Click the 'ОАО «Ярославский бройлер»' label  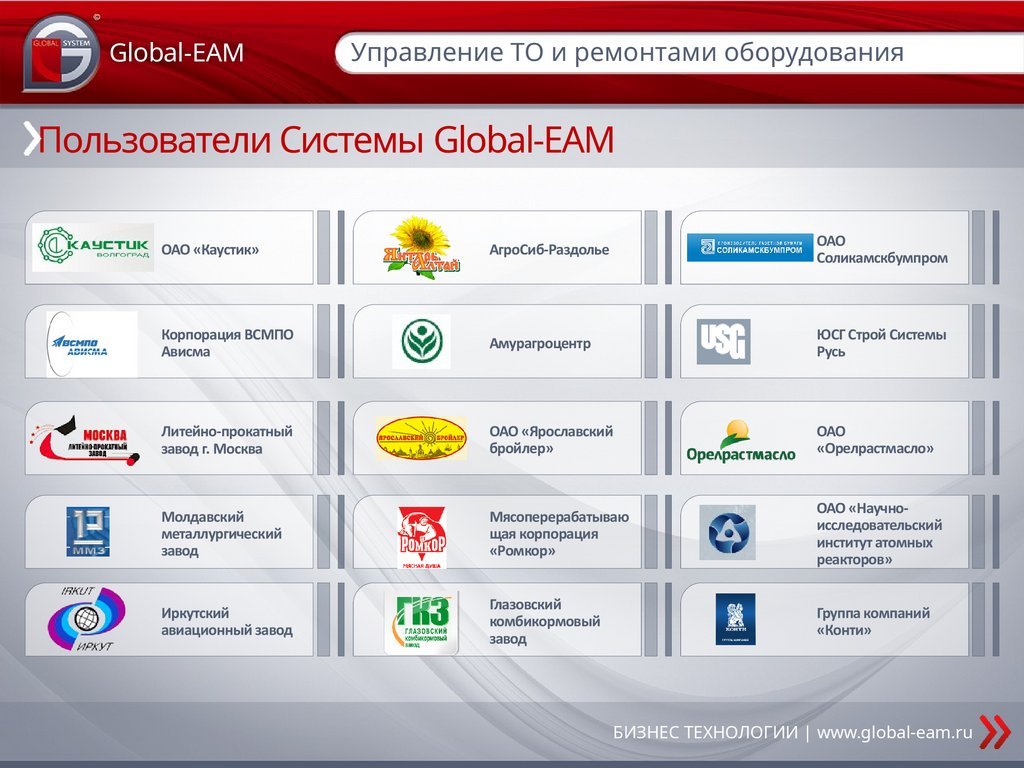(551, 440)
